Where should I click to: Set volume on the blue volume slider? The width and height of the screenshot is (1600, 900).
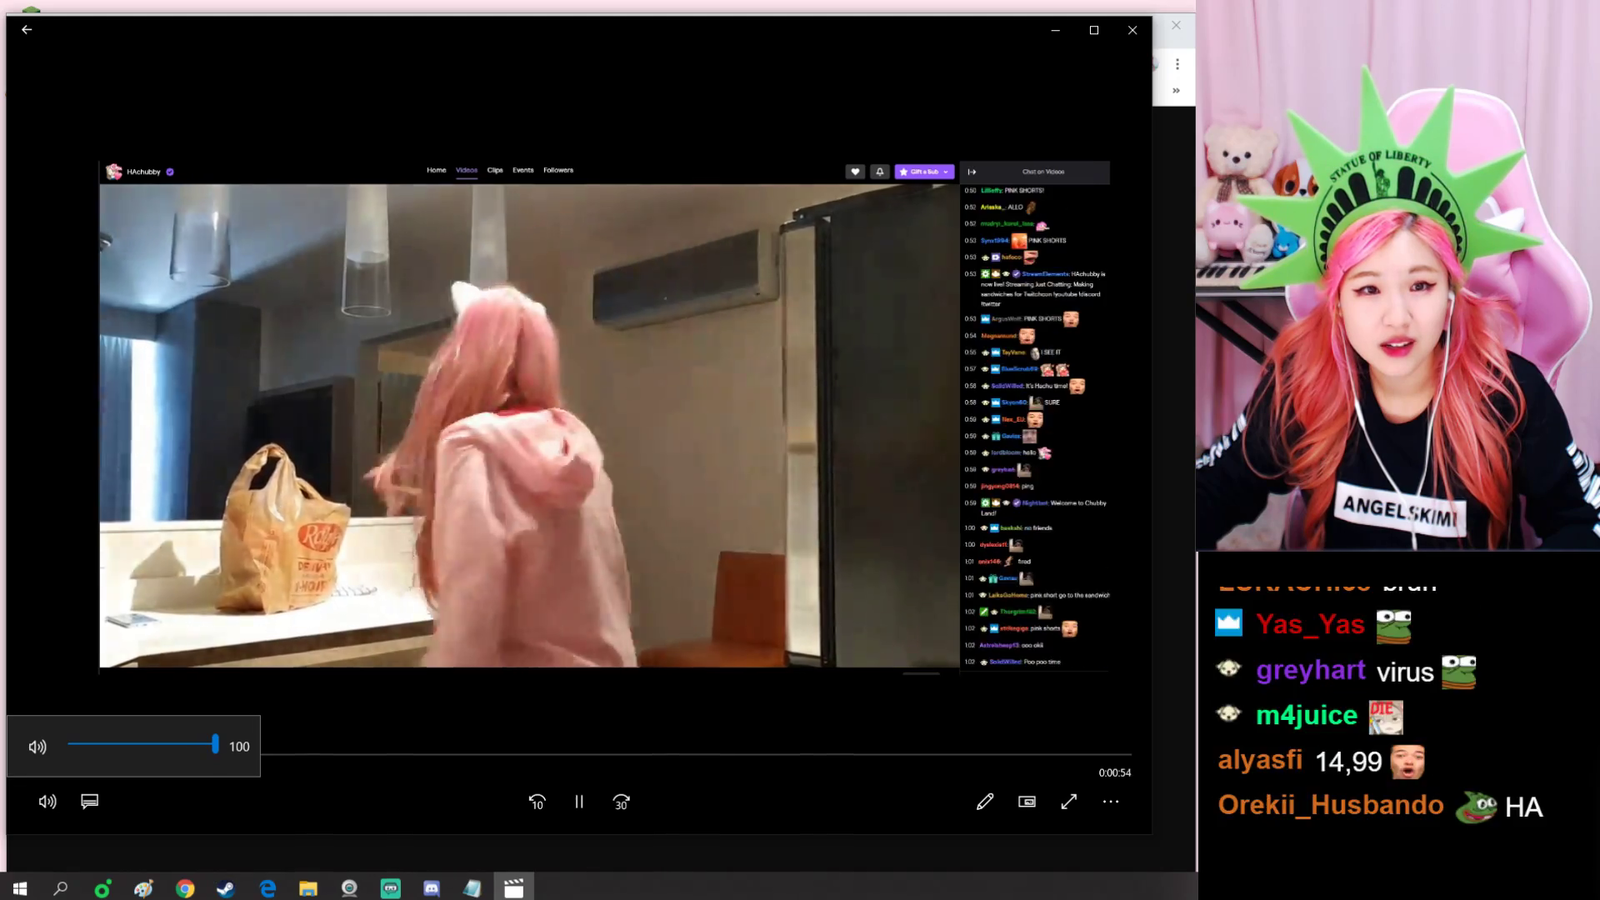tap(141, 745)
